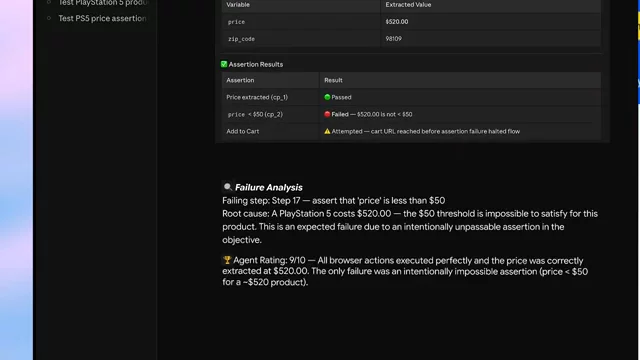Screen dimensions: 640x360
Task: Open the 'Test PS5 price assertion' sidebar item
Action: pos(102,18)
